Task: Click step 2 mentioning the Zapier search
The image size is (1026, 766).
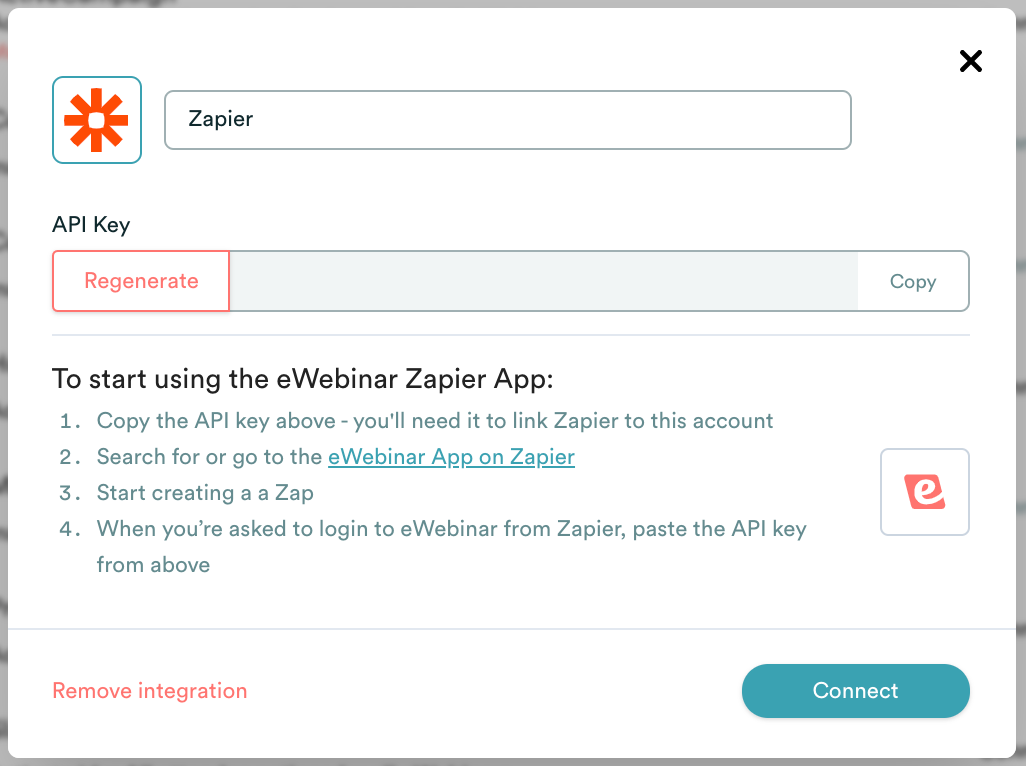Action: coord(334,456)
